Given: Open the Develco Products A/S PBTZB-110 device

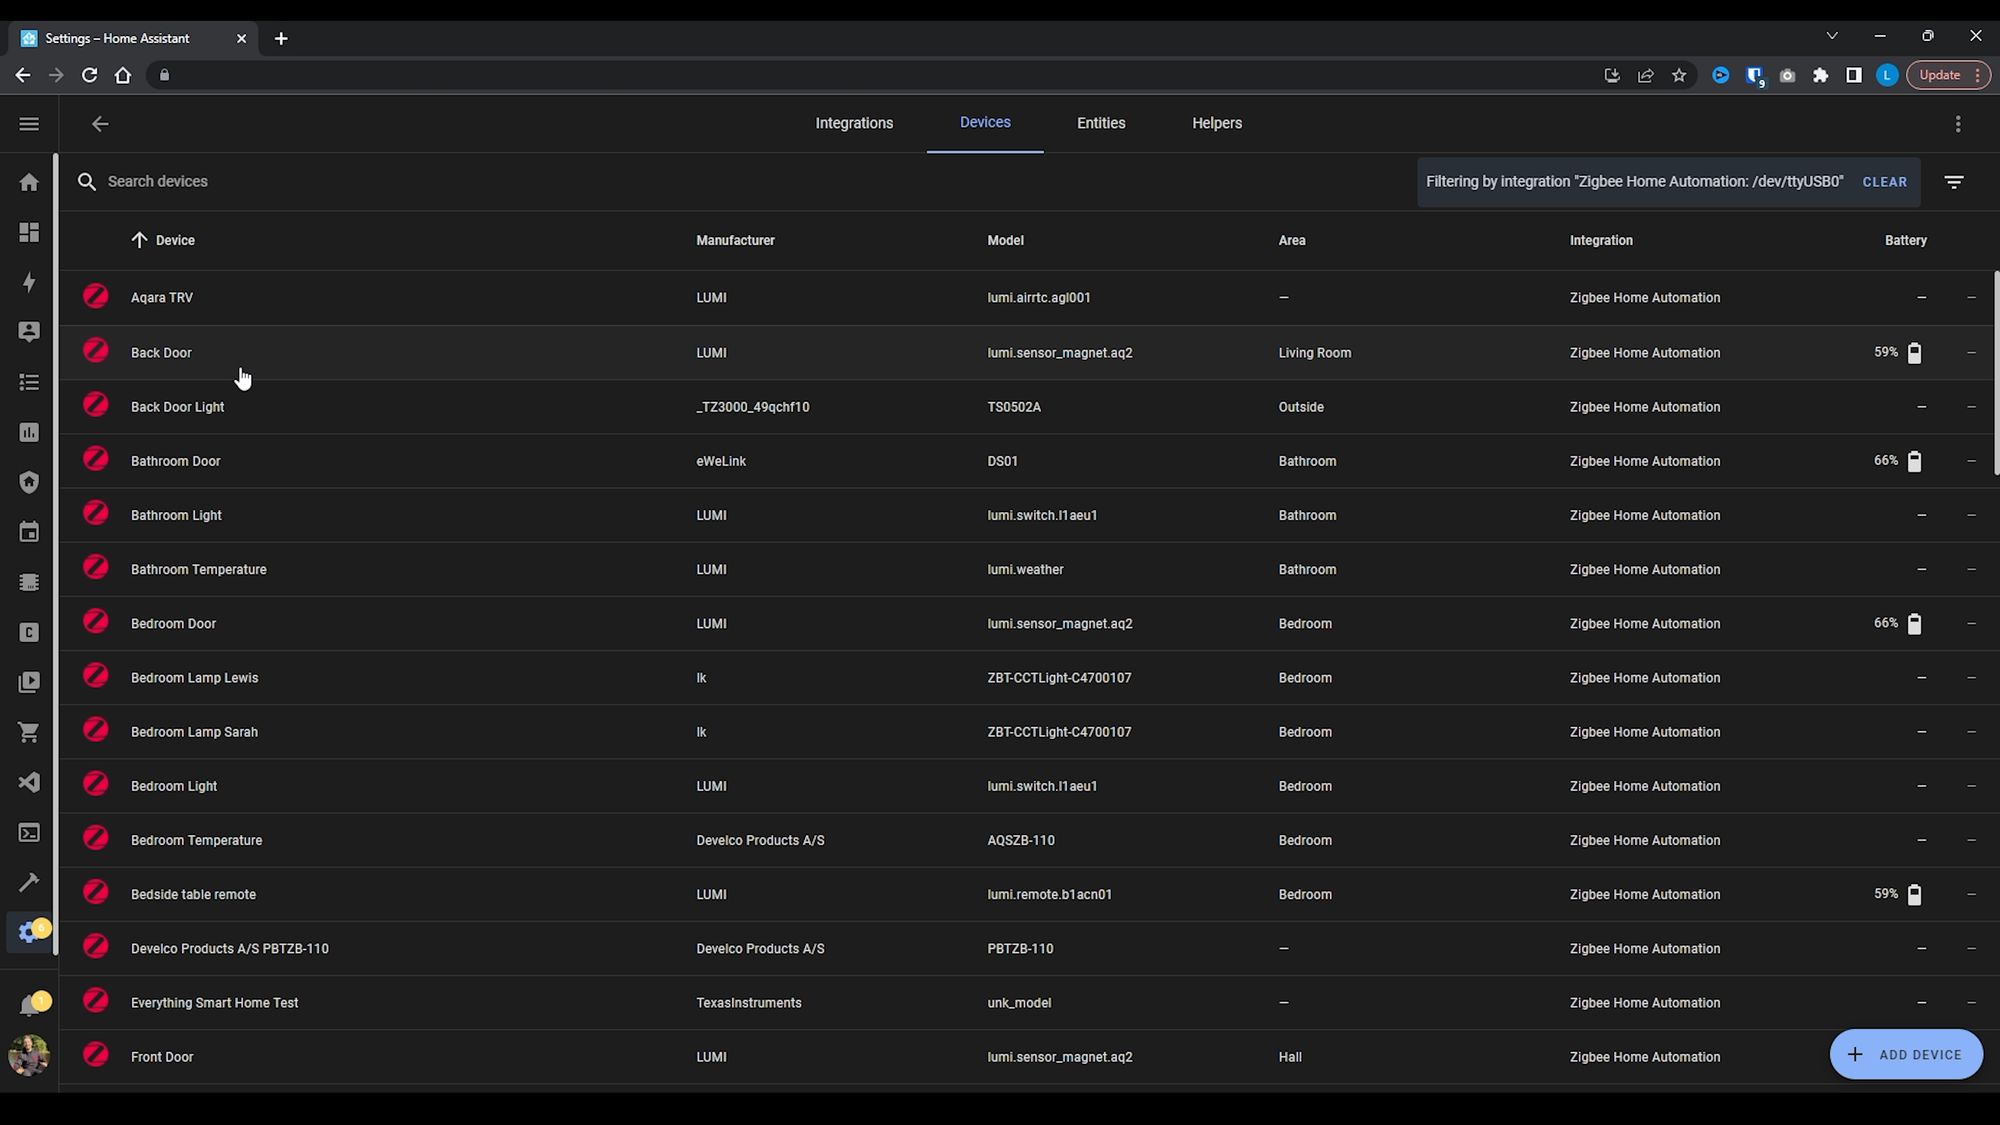Looking at the screenshot, I should click(1027, 948).
